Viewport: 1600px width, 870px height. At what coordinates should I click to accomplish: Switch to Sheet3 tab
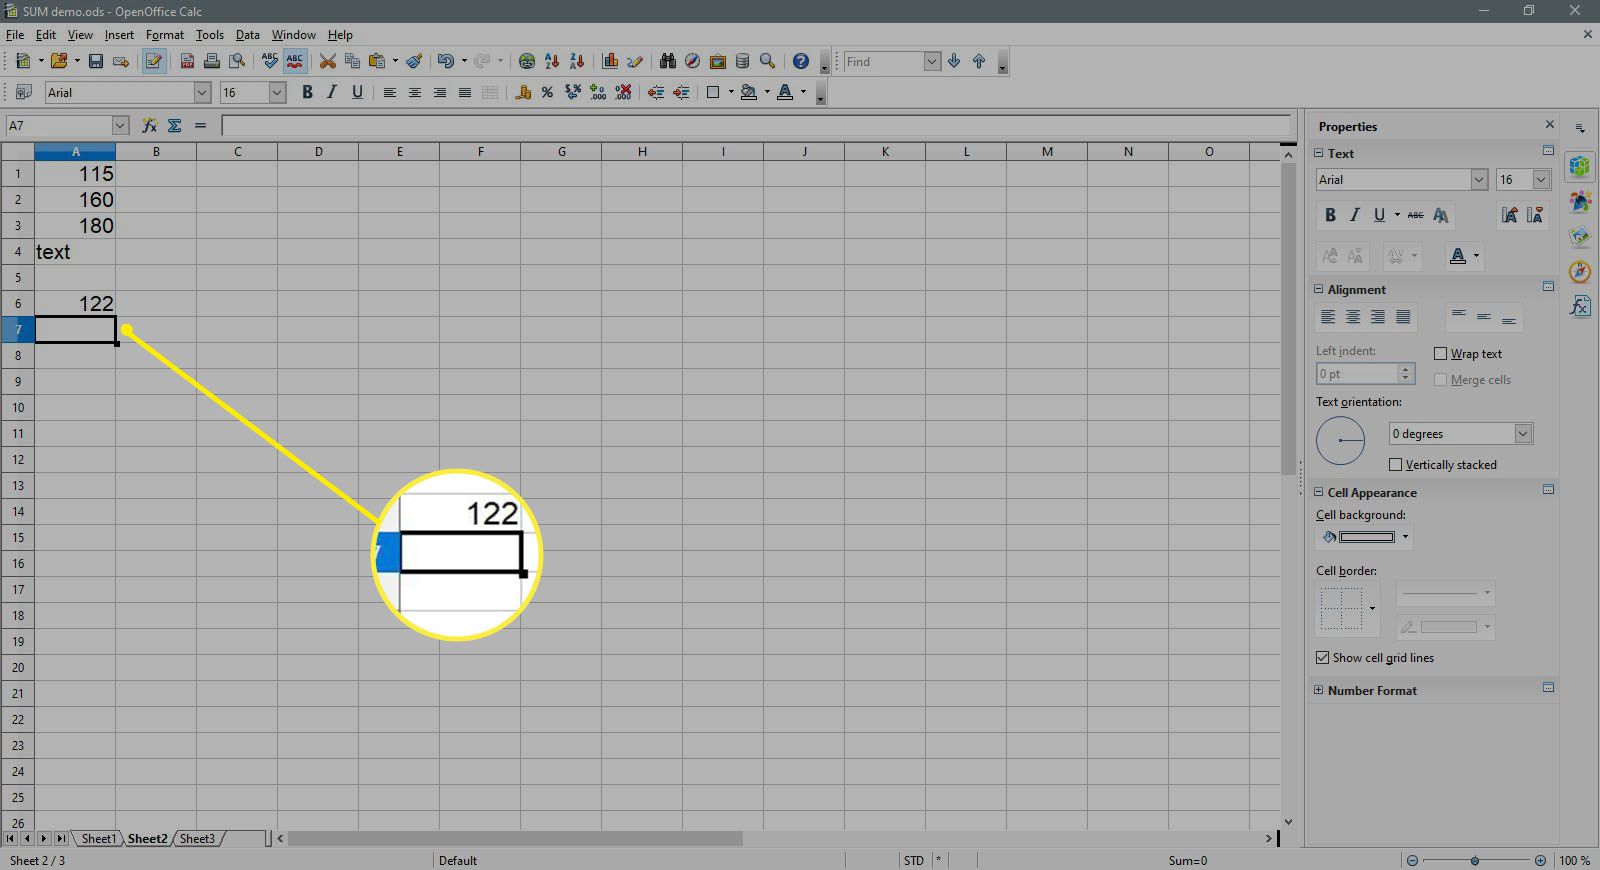click(x=197, y=839)
